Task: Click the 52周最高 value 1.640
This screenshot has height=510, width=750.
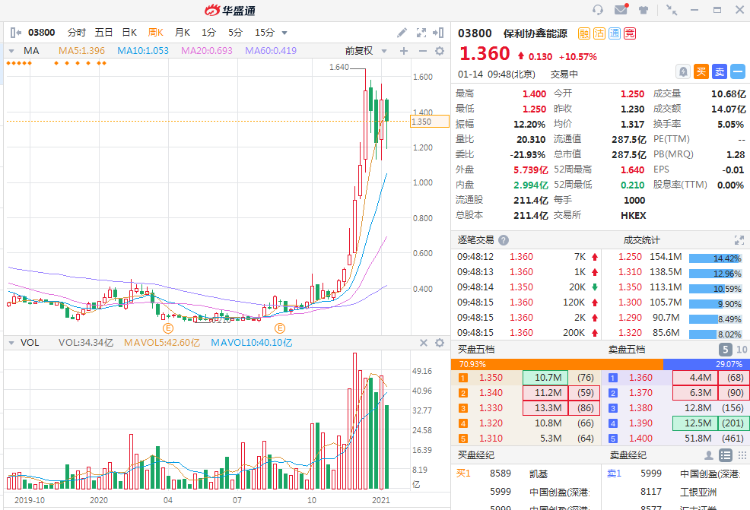Action: [x=632, y=170]
